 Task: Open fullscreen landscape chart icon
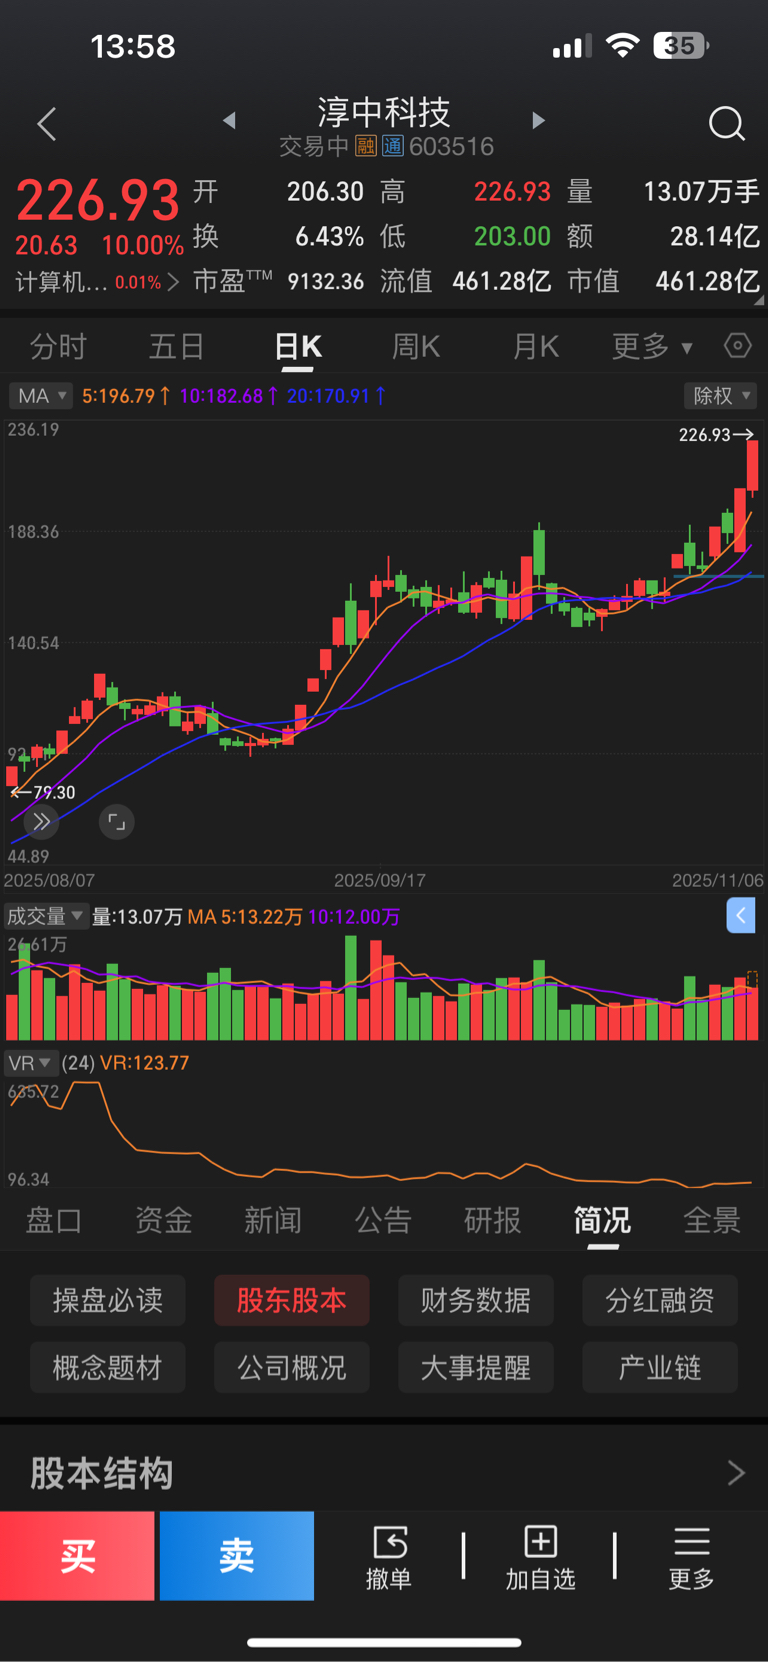117,822
